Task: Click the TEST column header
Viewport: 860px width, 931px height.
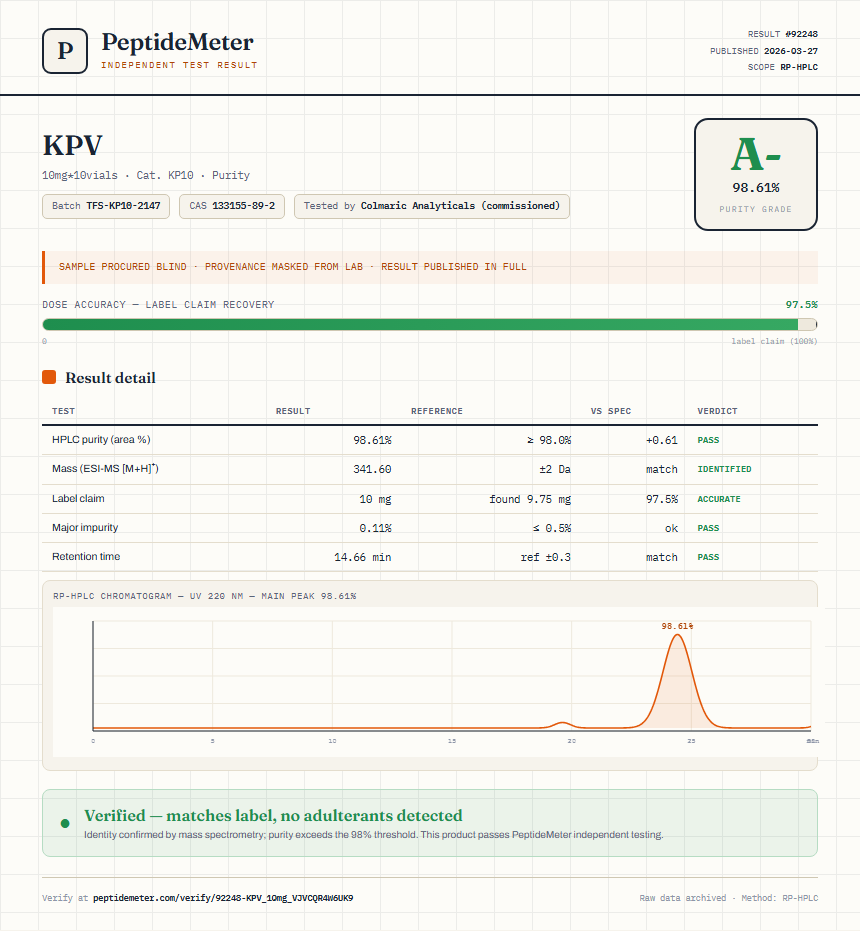Action: (64, 411)
